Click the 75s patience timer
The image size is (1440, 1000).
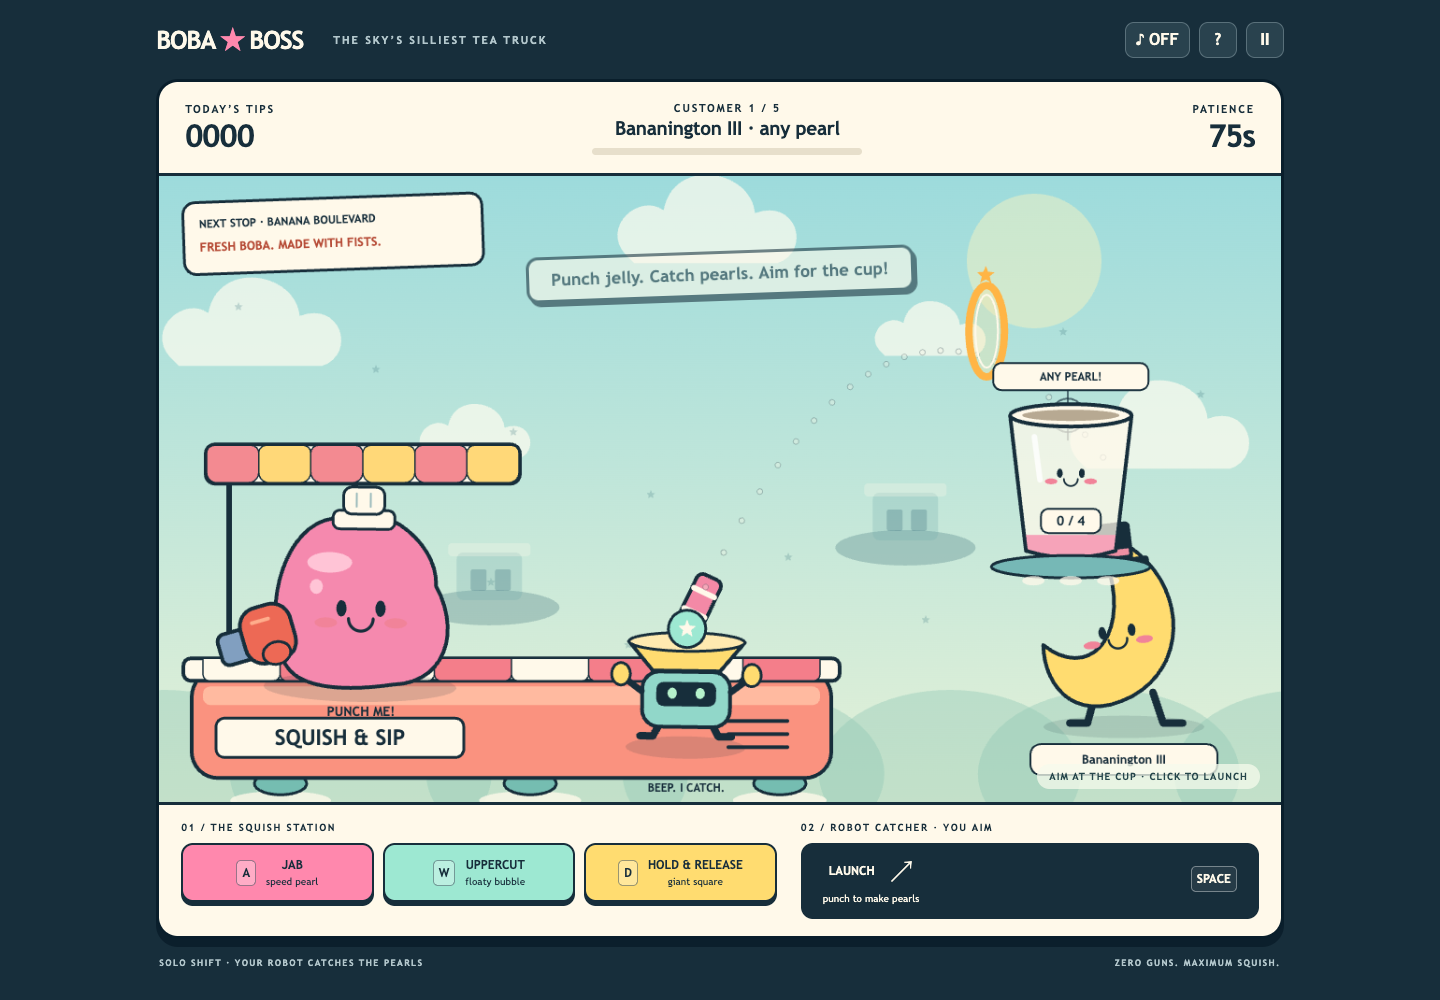click(1232, 136)
